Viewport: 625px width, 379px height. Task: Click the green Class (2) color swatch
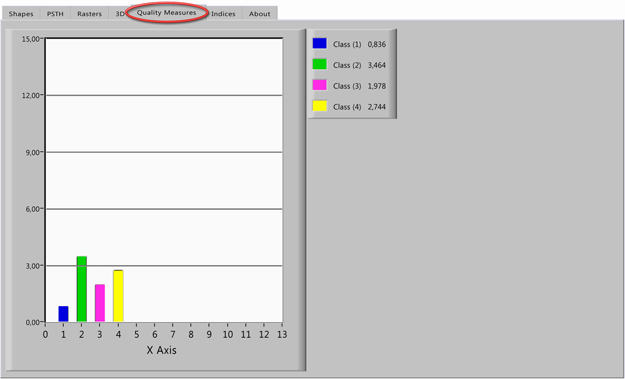click(320, 64)
